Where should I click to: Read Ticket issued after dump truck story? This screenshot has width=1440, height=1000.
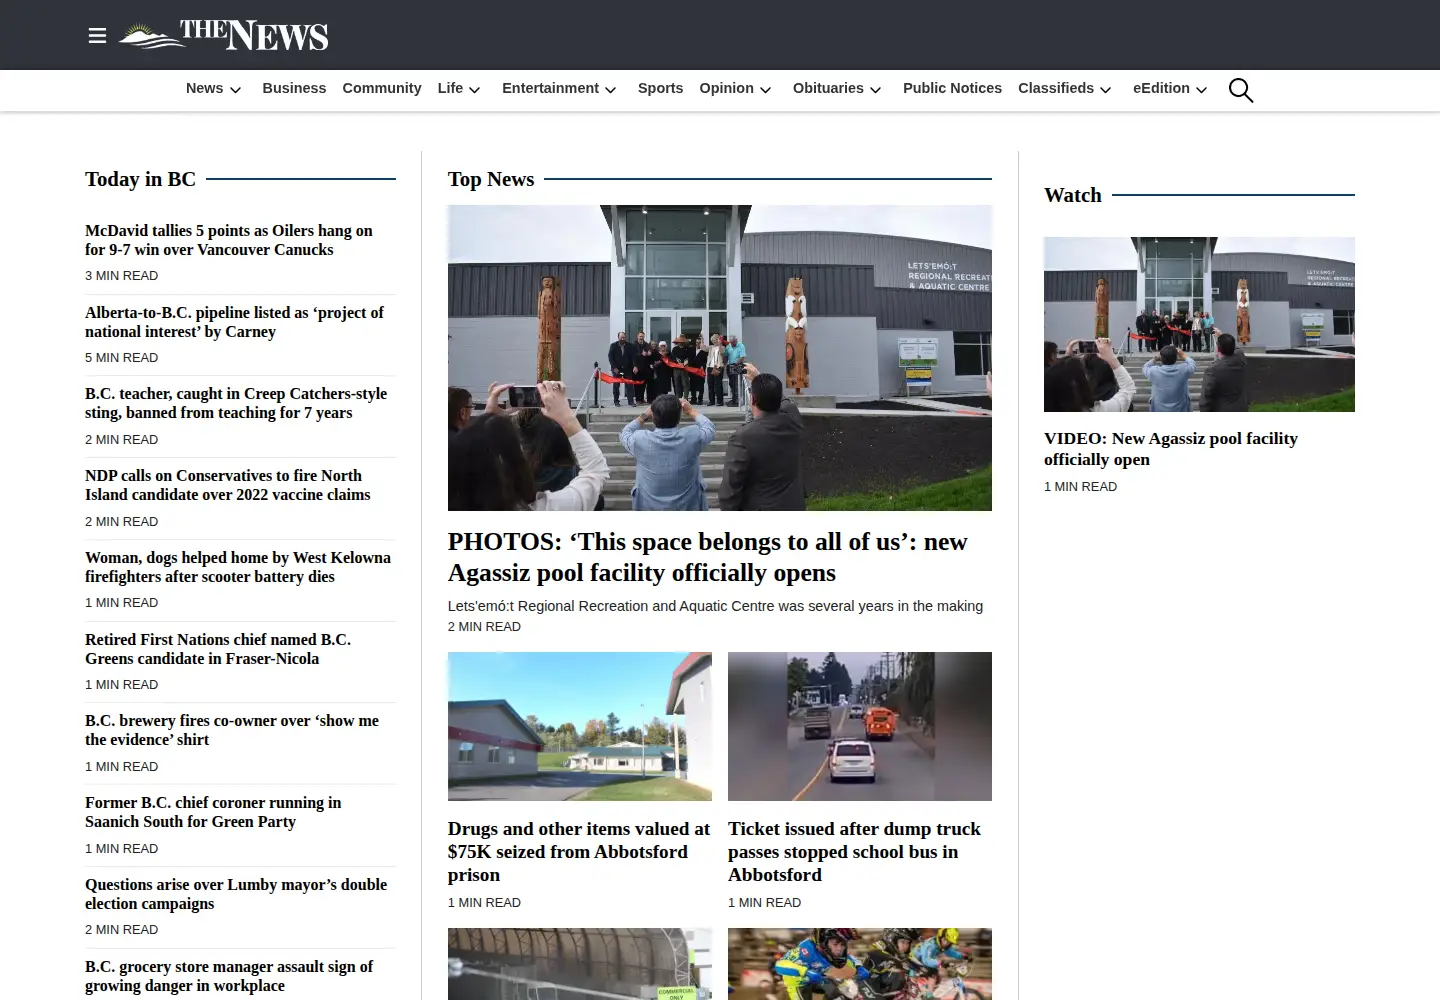click(854, 852)
